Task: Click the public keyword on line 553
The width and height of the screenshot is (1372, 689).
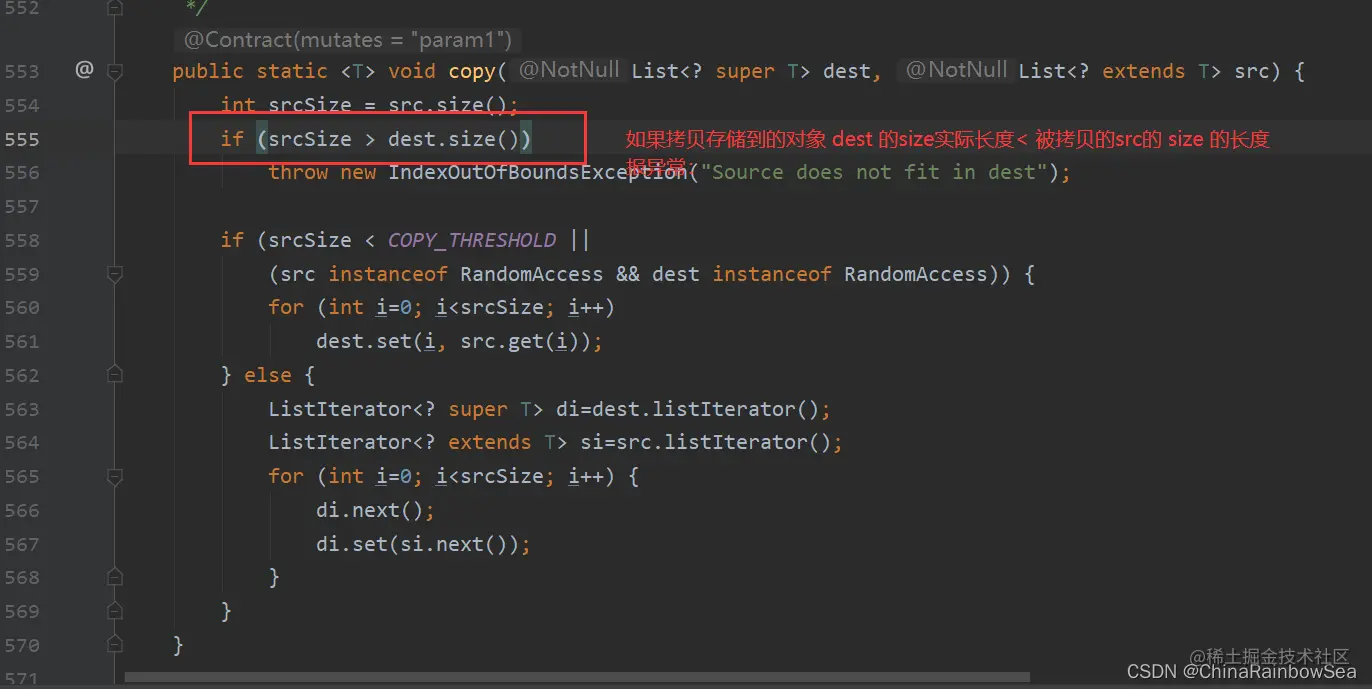Action: [x=208, y=71]
